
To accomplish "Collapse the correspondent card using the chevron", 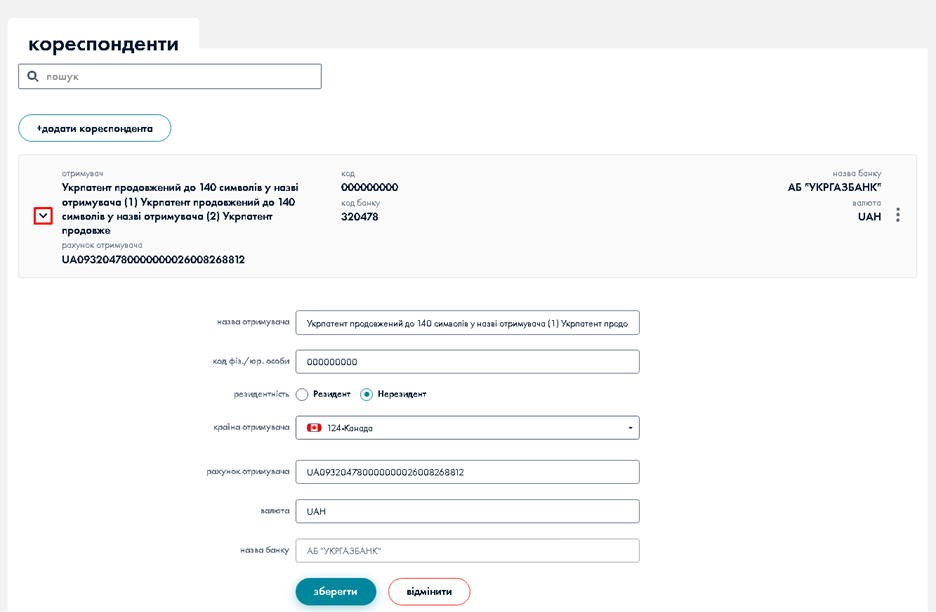I will [43, 216].
